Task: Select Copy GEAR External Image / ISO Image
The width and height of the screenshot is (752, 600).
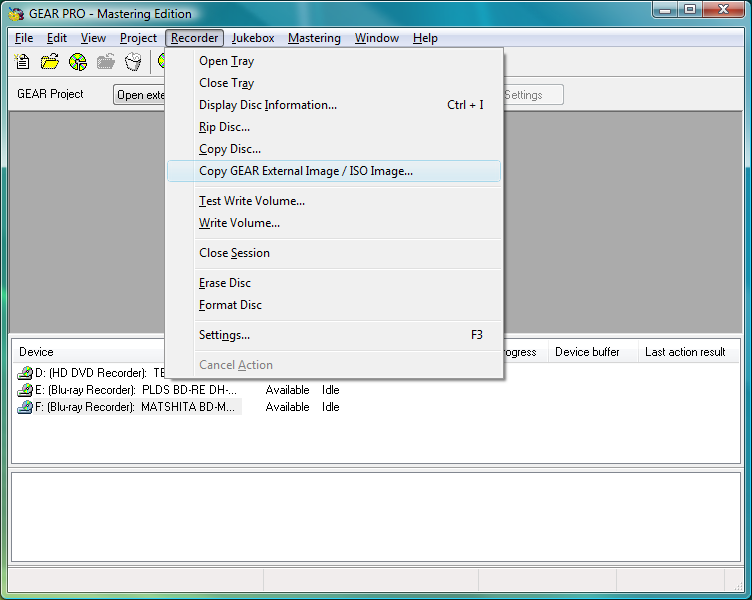Action: pyautogui.click(x=305, y=171)
